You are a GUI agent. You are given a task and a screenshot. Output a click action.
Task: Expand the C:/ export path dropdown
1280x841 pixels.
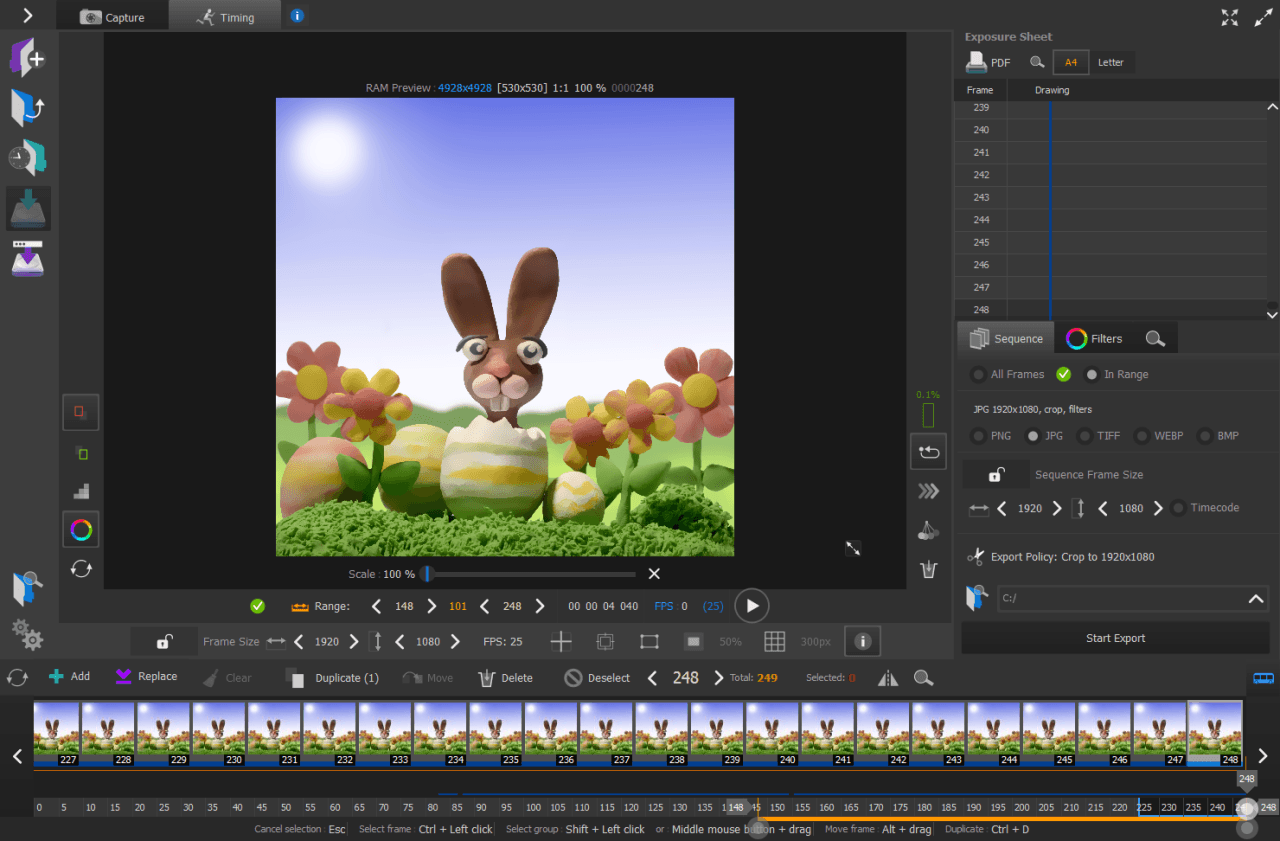pyautogui.click(x=1256, y=599)
